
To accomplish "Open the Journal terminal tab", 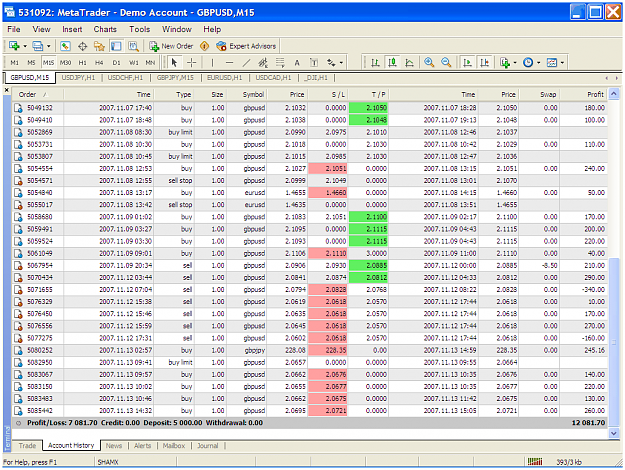I will [207, 446].
